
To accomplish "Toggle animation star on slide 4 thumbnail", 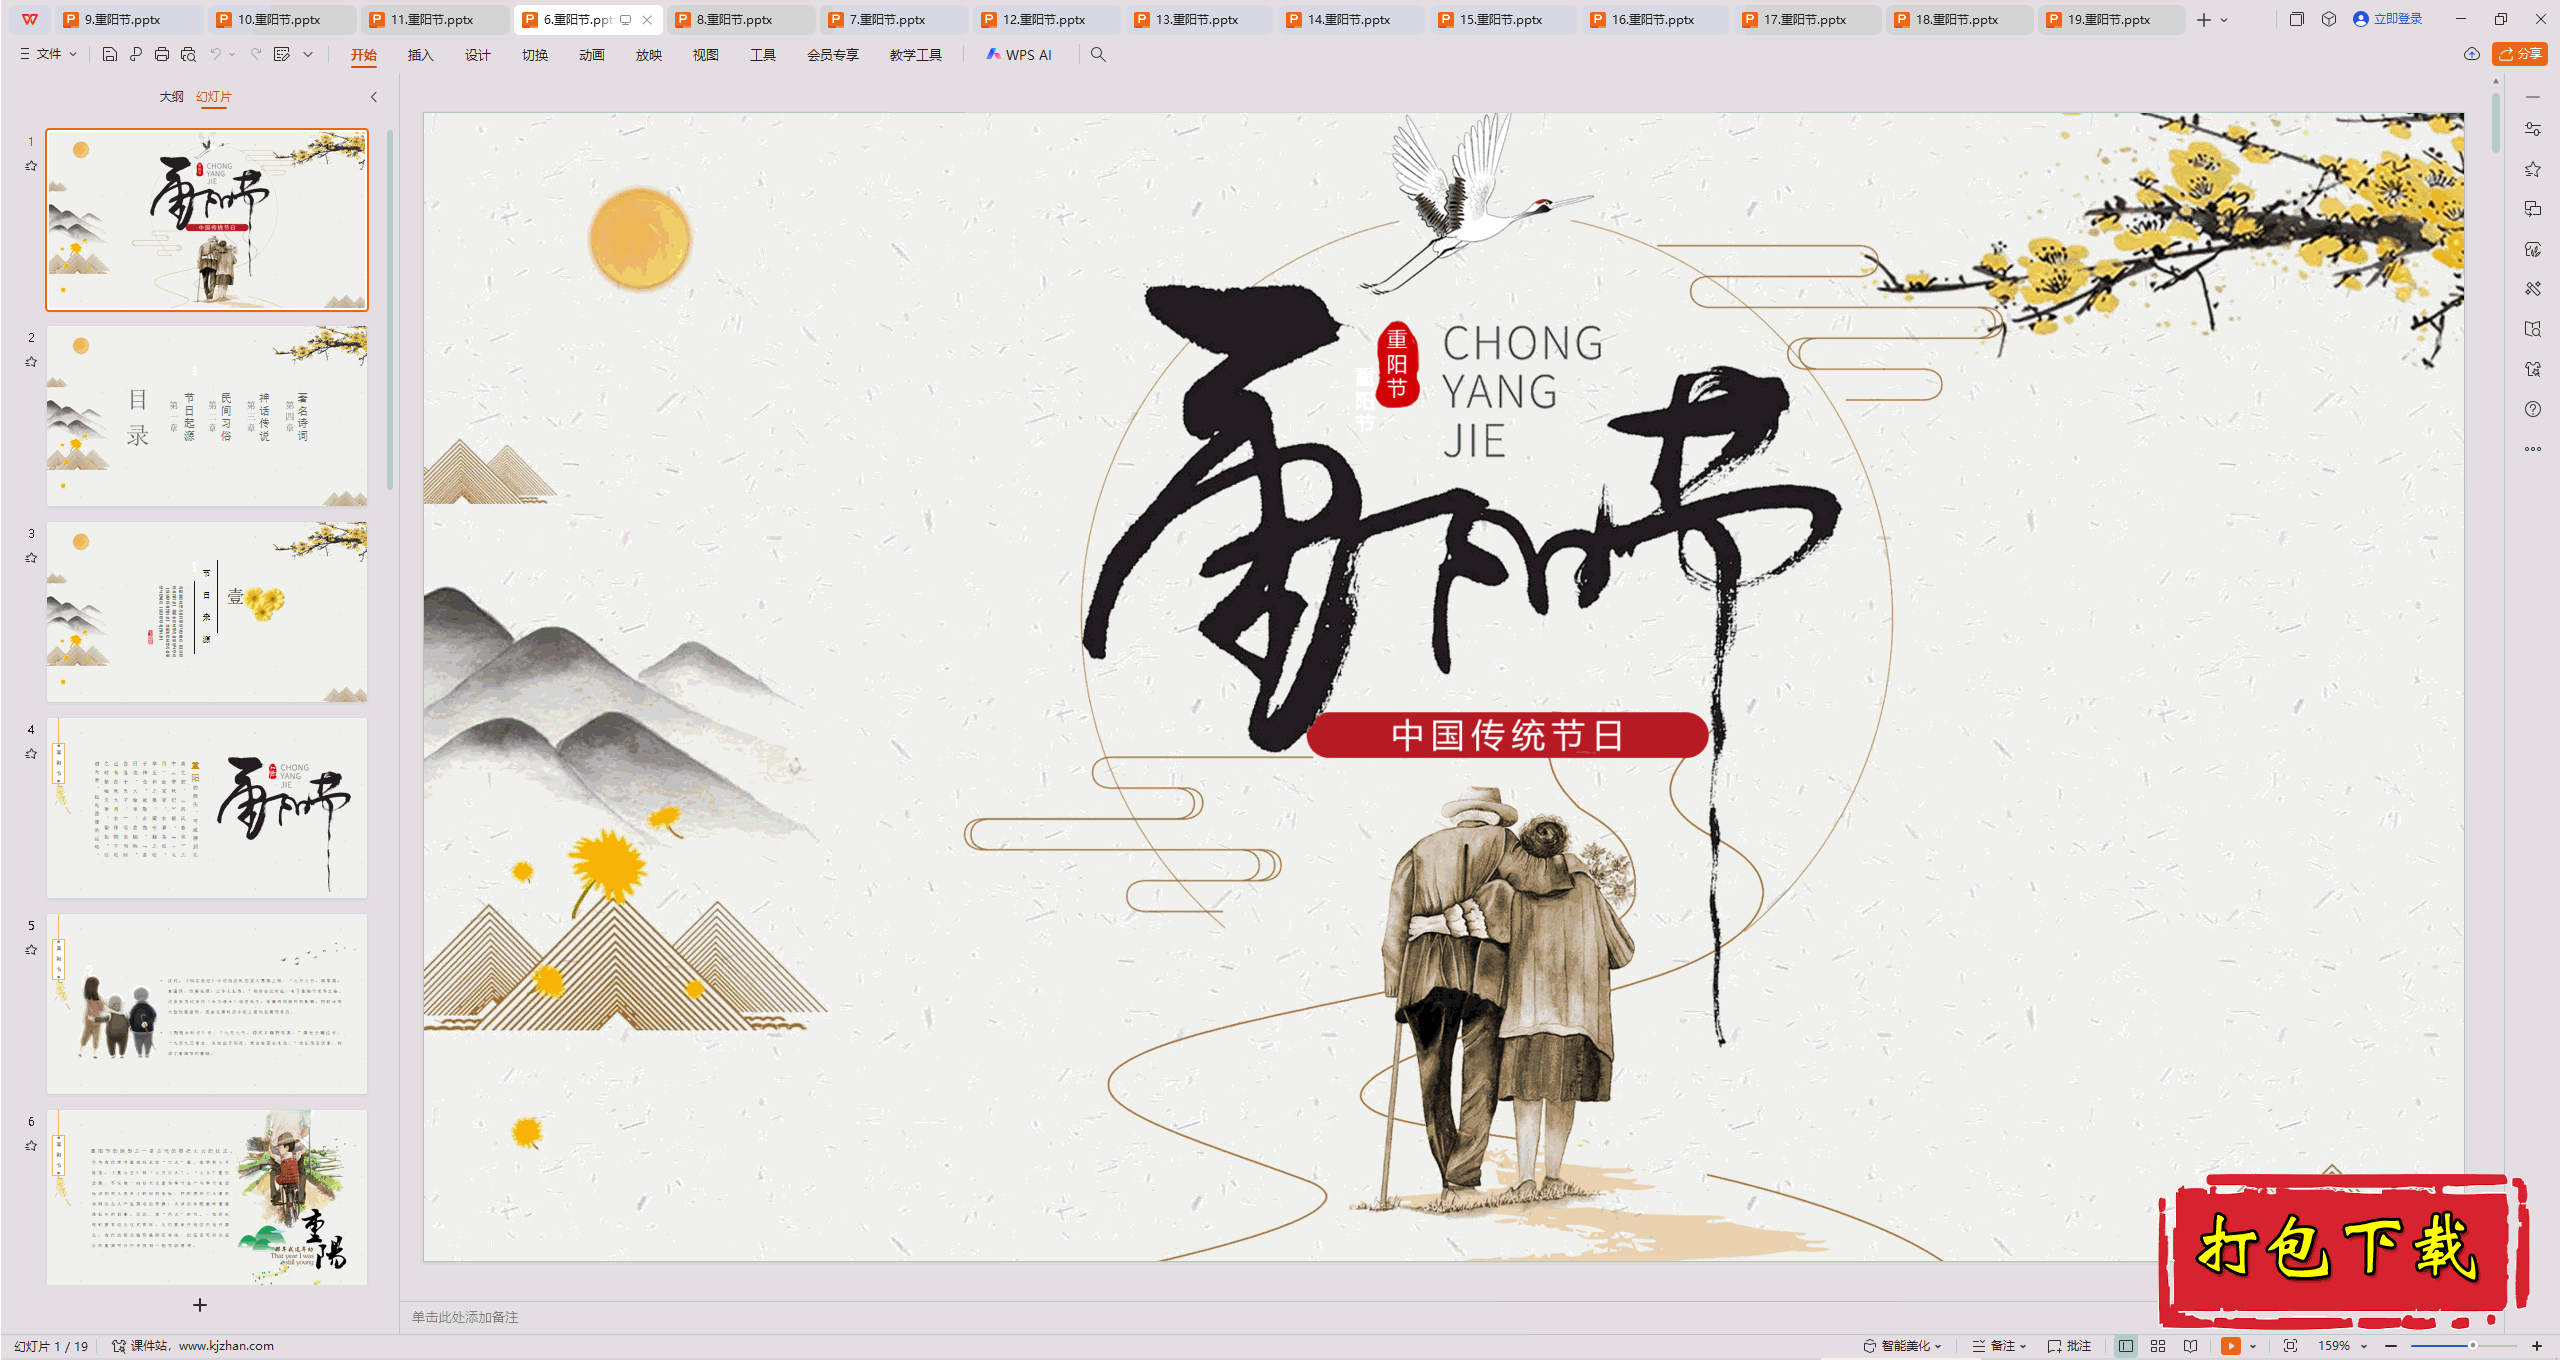I will point(31,754).
